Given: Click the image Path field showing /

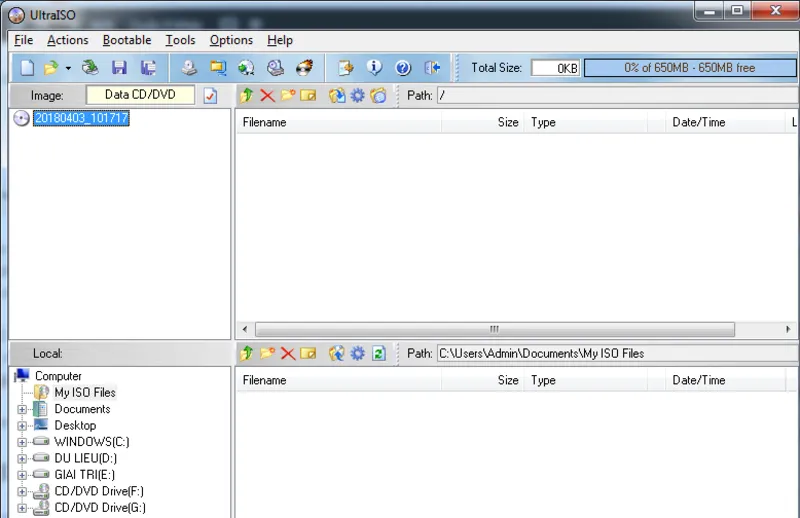Looking at the screenshot, I should pos(618,95).
